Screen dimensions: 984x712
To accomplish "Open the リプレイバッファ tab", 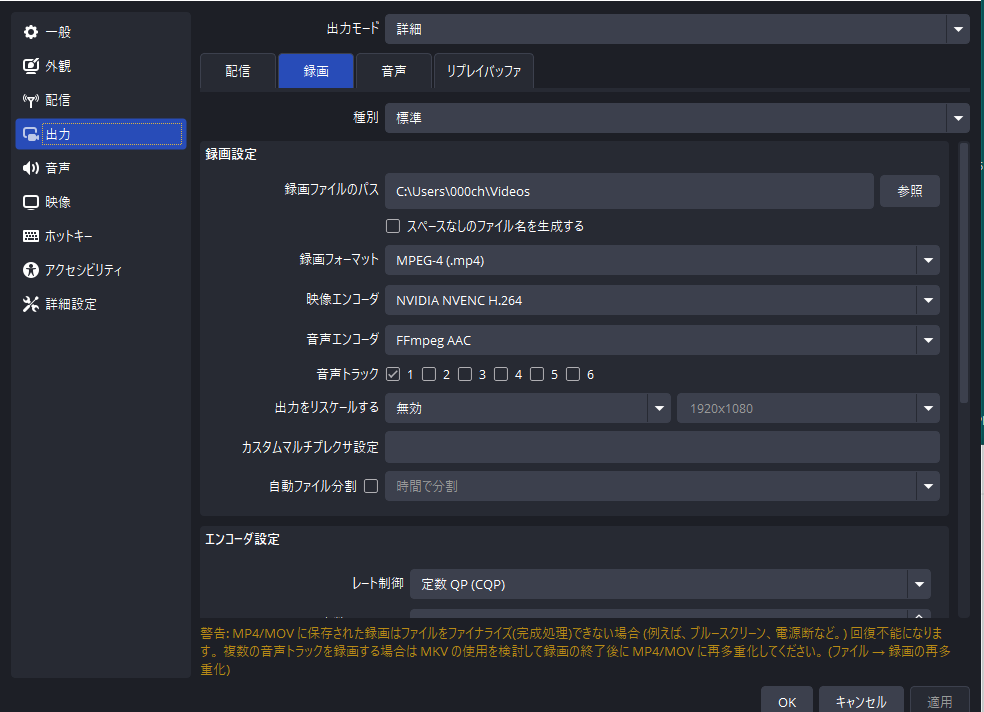I will tap(483, 71).
